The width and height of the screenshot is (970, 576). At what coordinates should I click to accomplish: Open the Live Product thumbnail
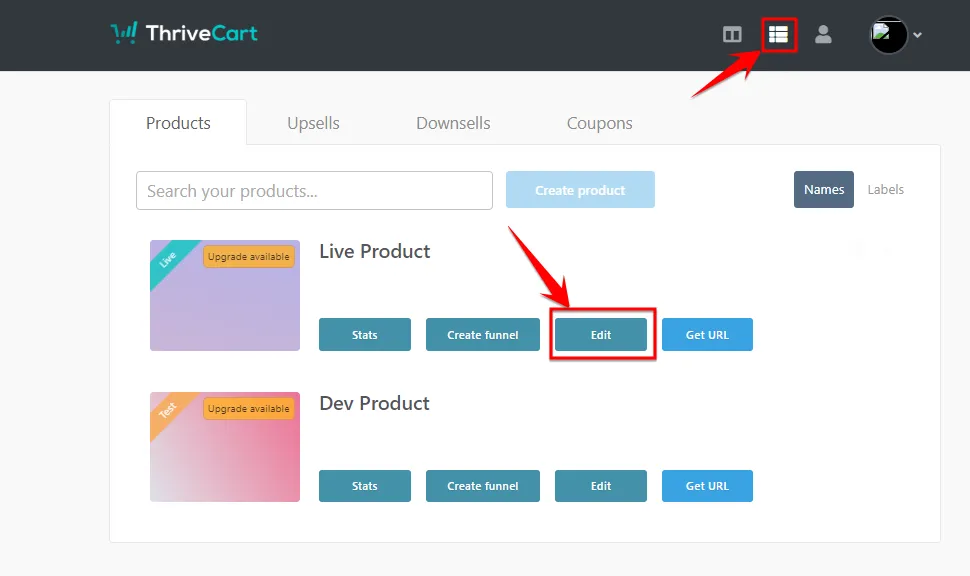coord(225,296)
